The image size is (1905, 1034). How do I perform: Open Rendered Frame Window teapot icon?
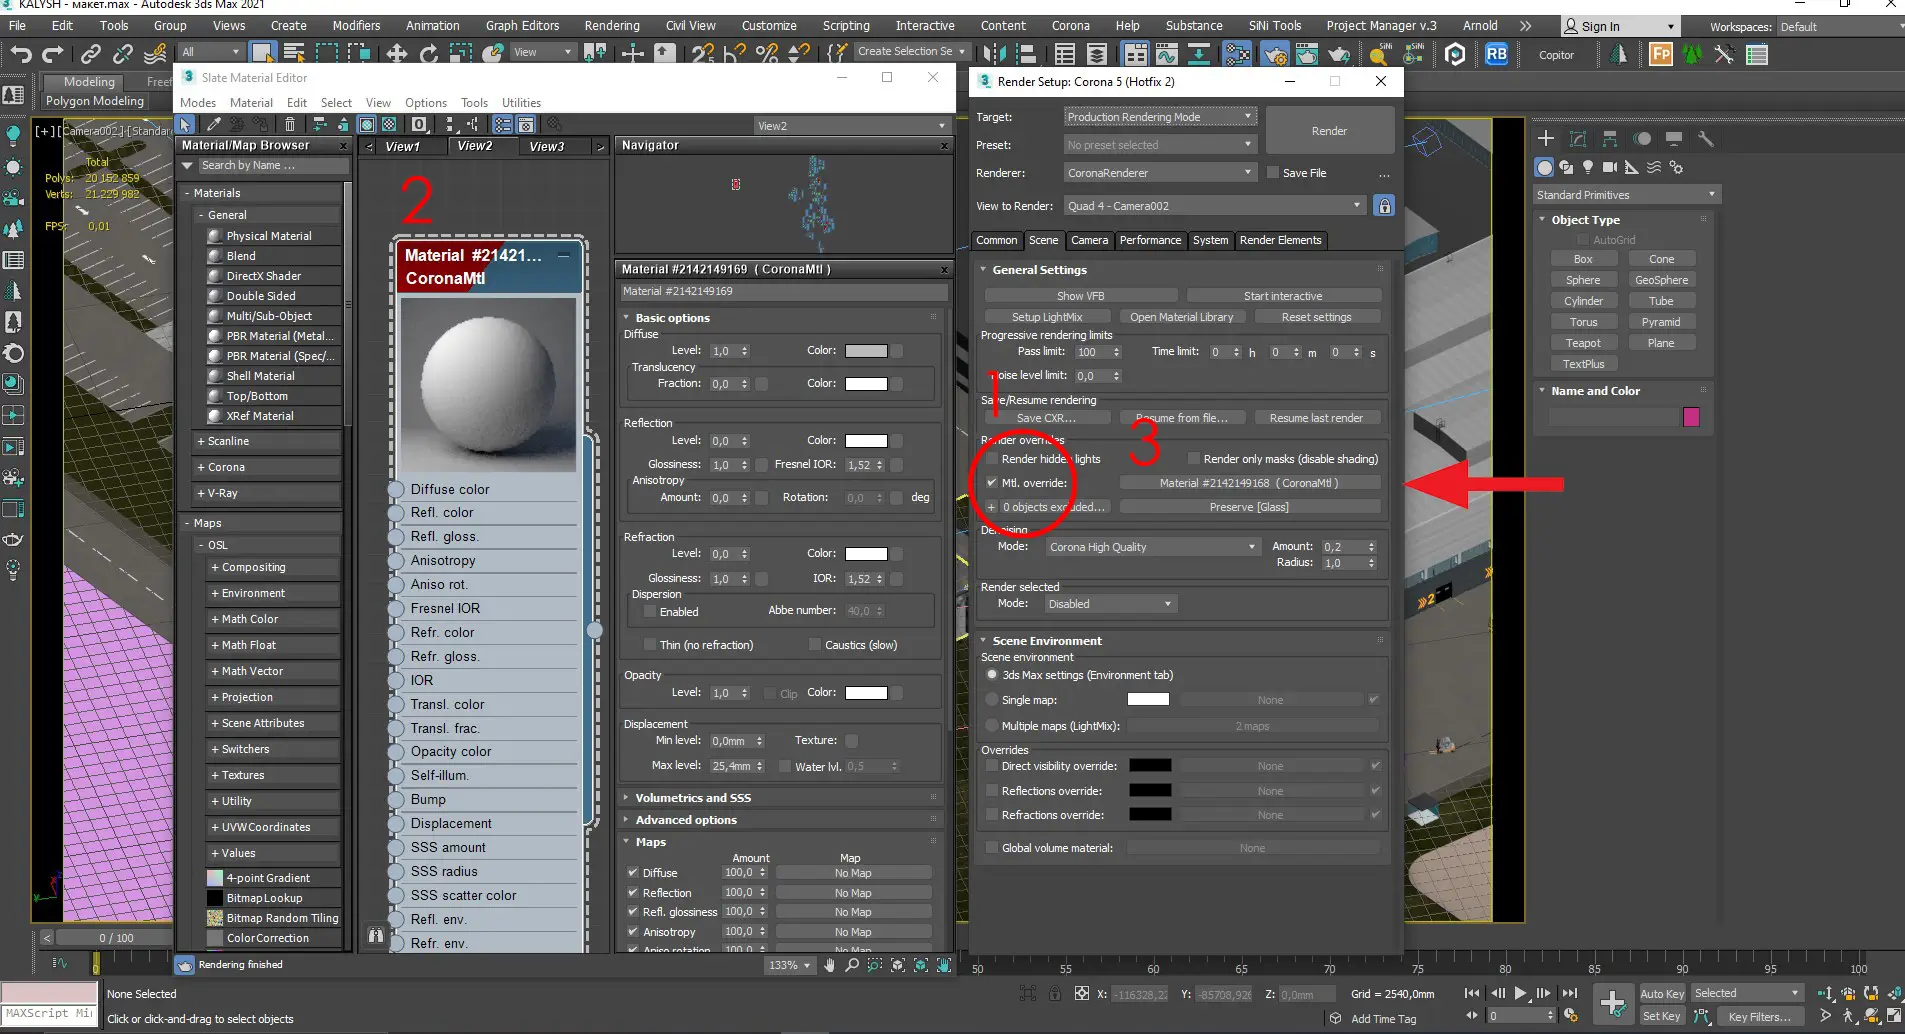[1307, 54]
